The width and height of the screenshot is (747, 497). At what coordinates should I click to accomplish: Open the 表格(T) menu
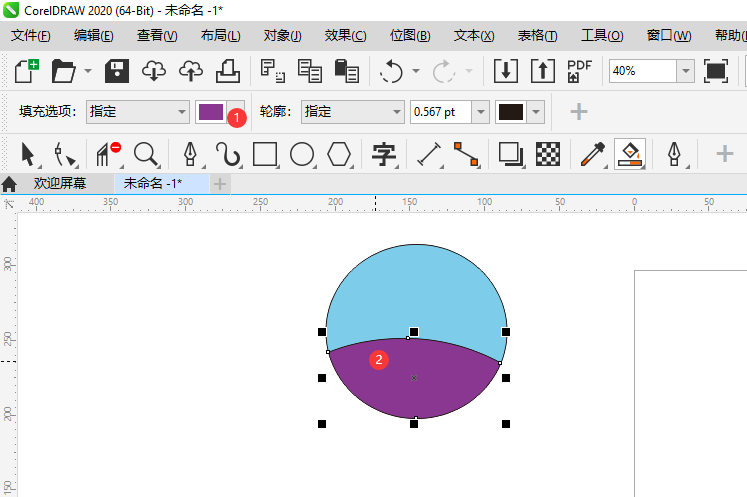coord(537,36)
